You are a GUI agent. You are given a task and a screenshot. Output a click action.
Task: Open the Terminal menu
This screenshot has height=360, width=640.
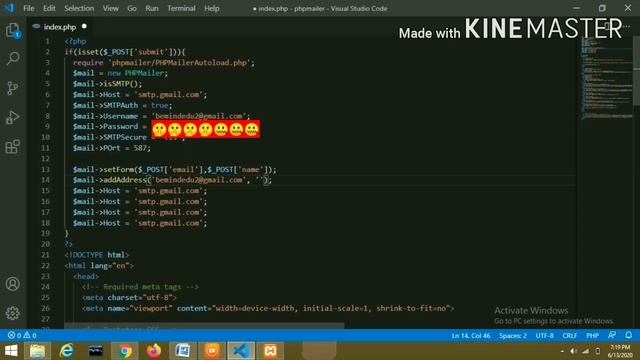181,8
